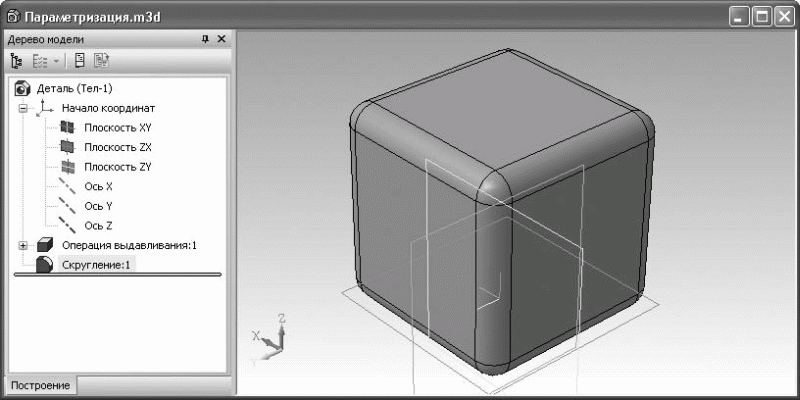Close the Дерево модели panel

point(222,39)
